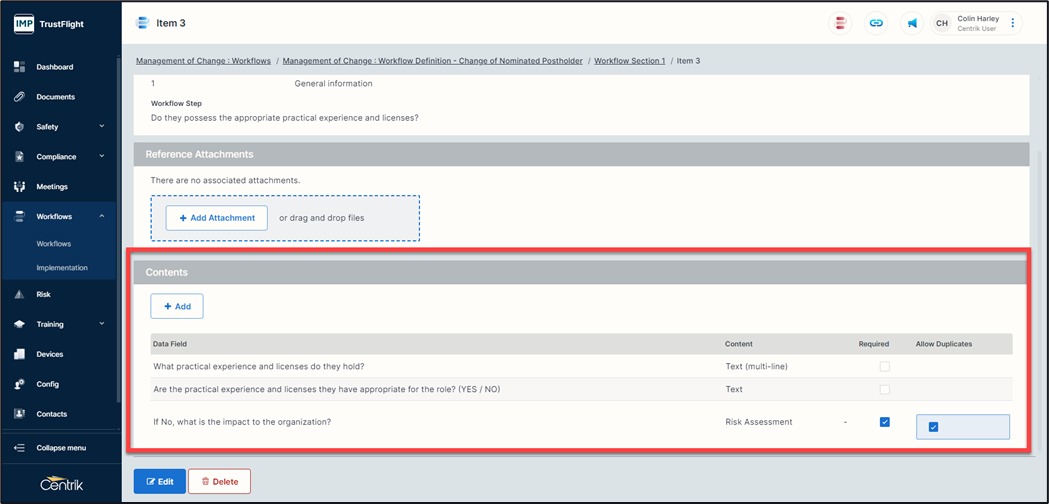Image resolution: width=1049 pixels, height=504 pixels.
Task: Toggle Required checkbox for Risk Assessment row
Action: [884, 422]
